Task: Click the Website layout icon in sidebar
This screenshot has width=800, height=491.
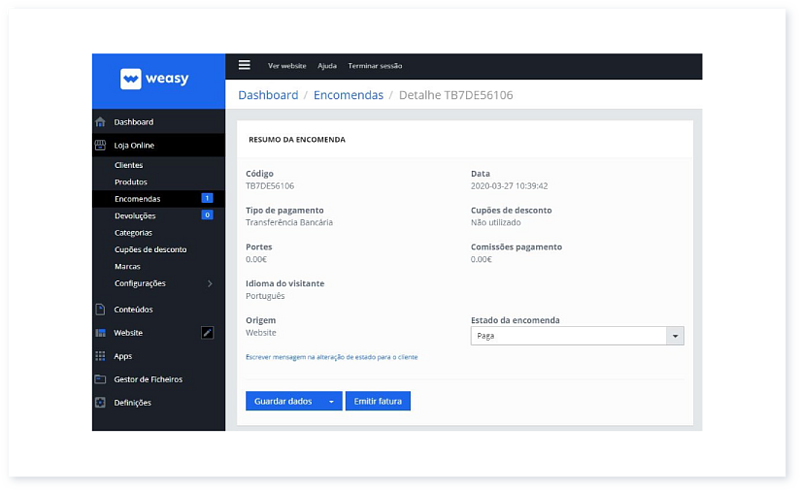Action: pos(101,333)
